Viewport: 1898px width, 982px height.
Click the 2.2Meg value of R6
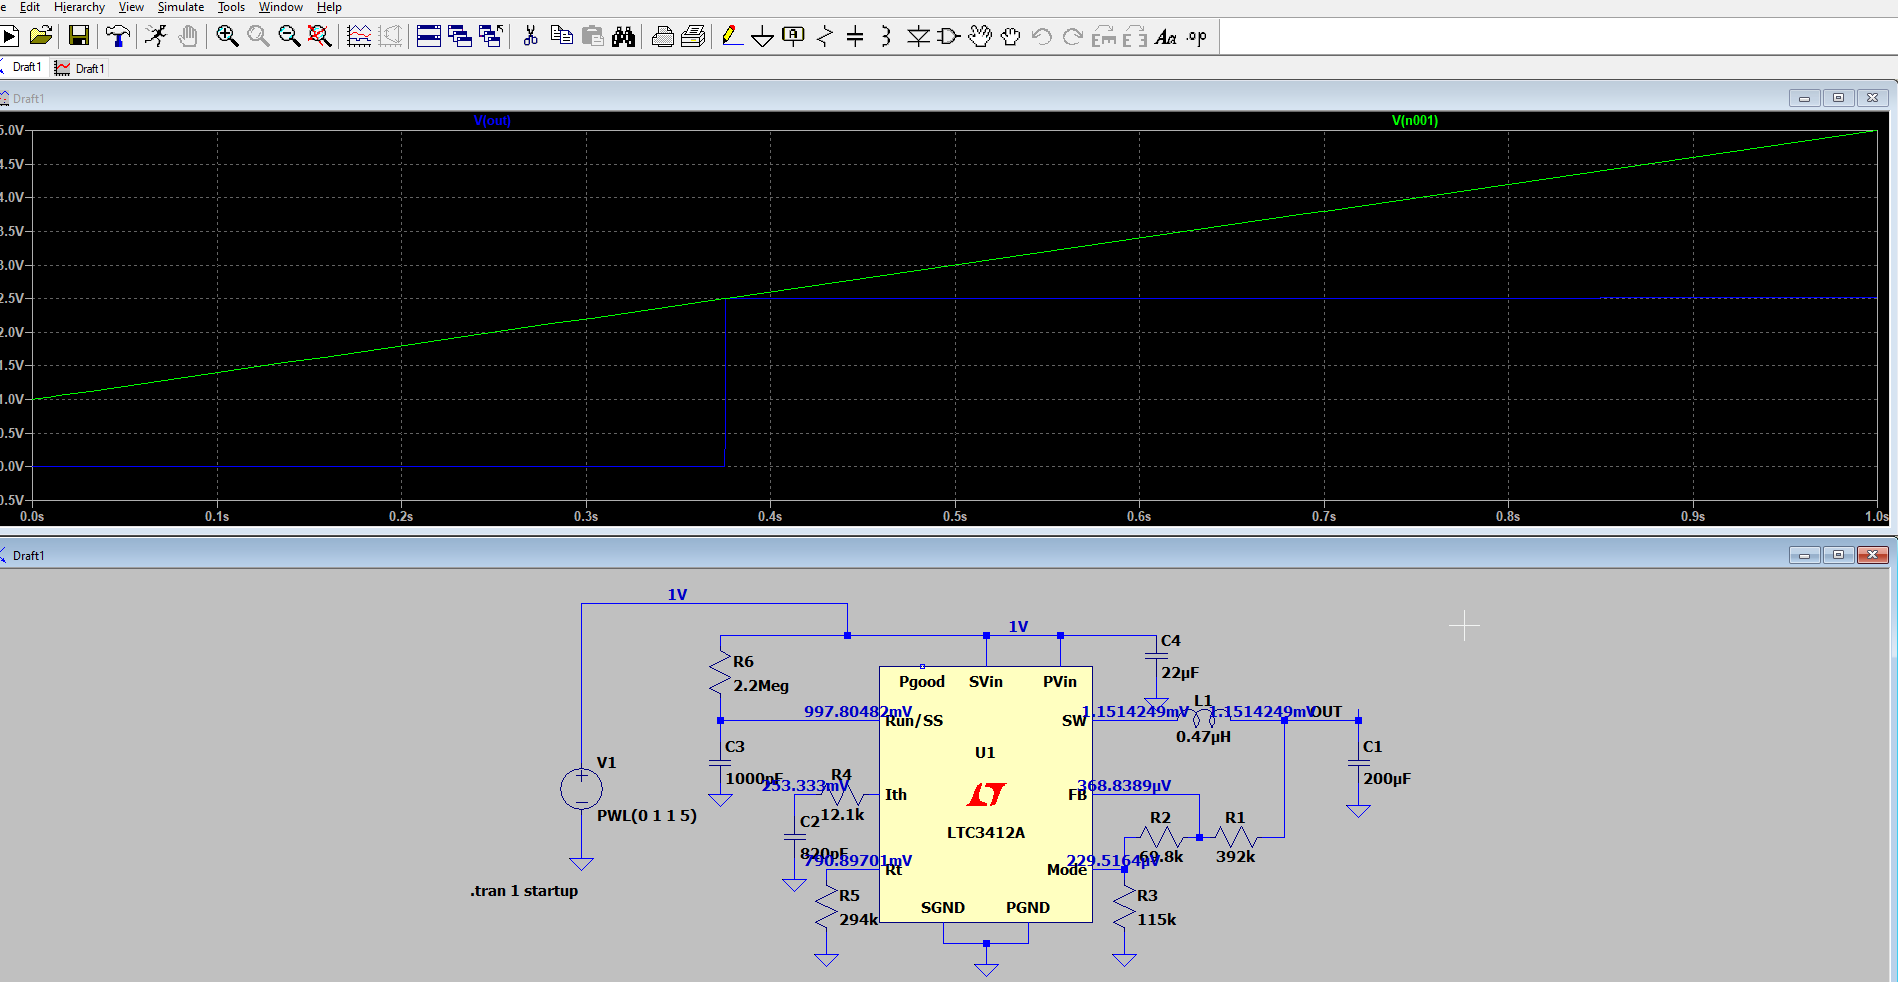point(761,686)
